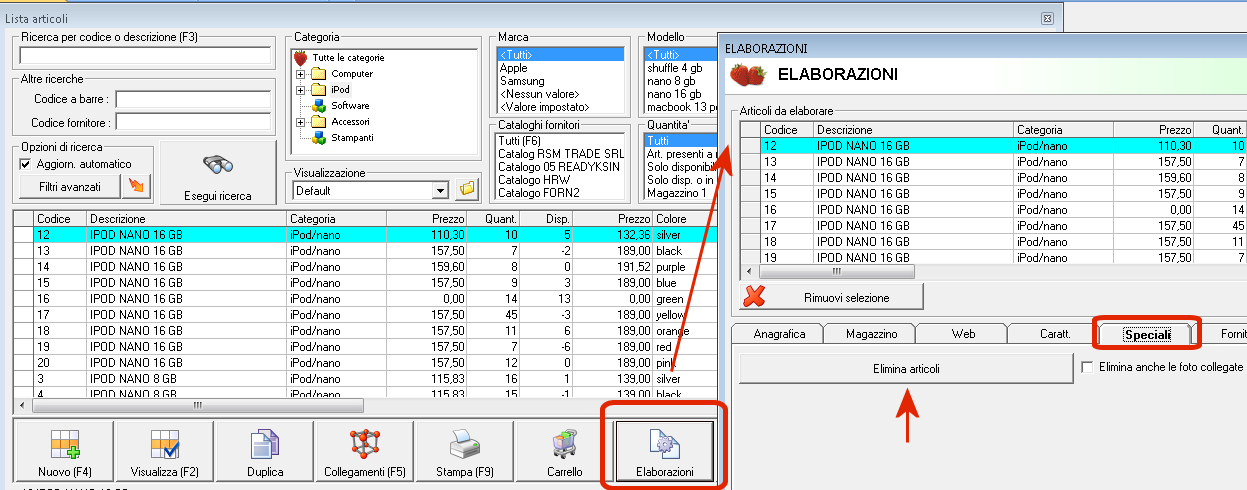Sort the main list by the Descrizione column
Image resolution: width=1247 pixels, height=490 pixels.
tap(186, 218)
